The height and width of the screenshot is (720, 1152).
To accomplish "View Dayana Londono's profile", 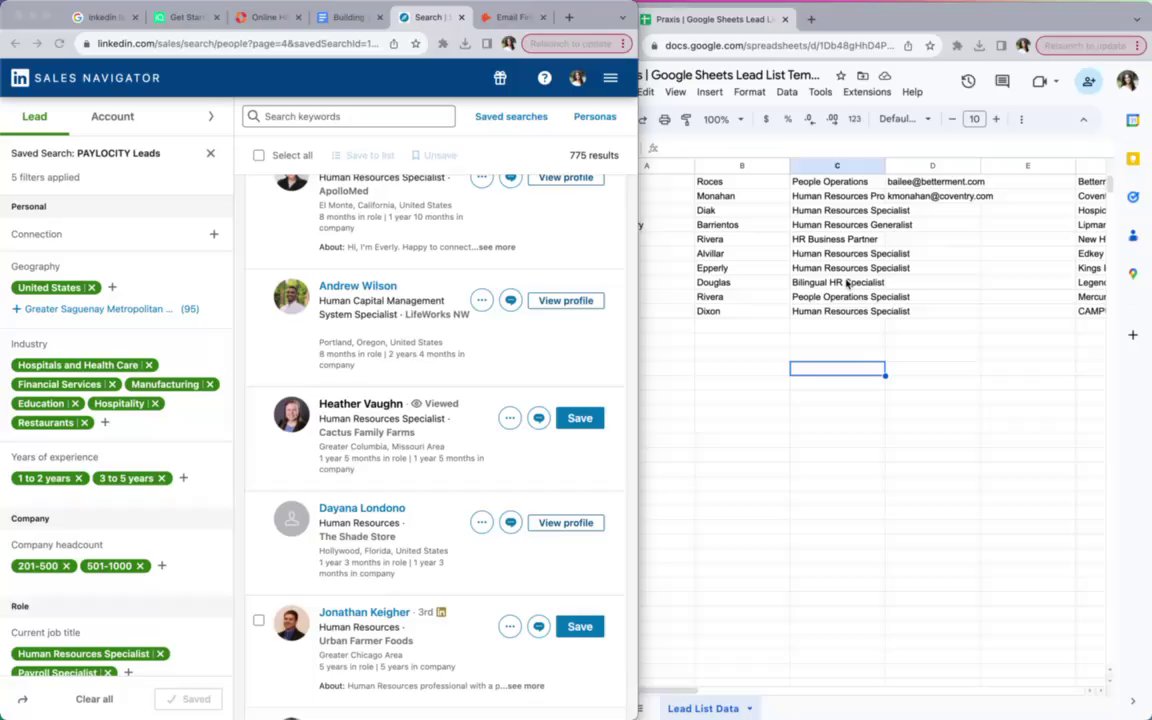I will (566, 523).
